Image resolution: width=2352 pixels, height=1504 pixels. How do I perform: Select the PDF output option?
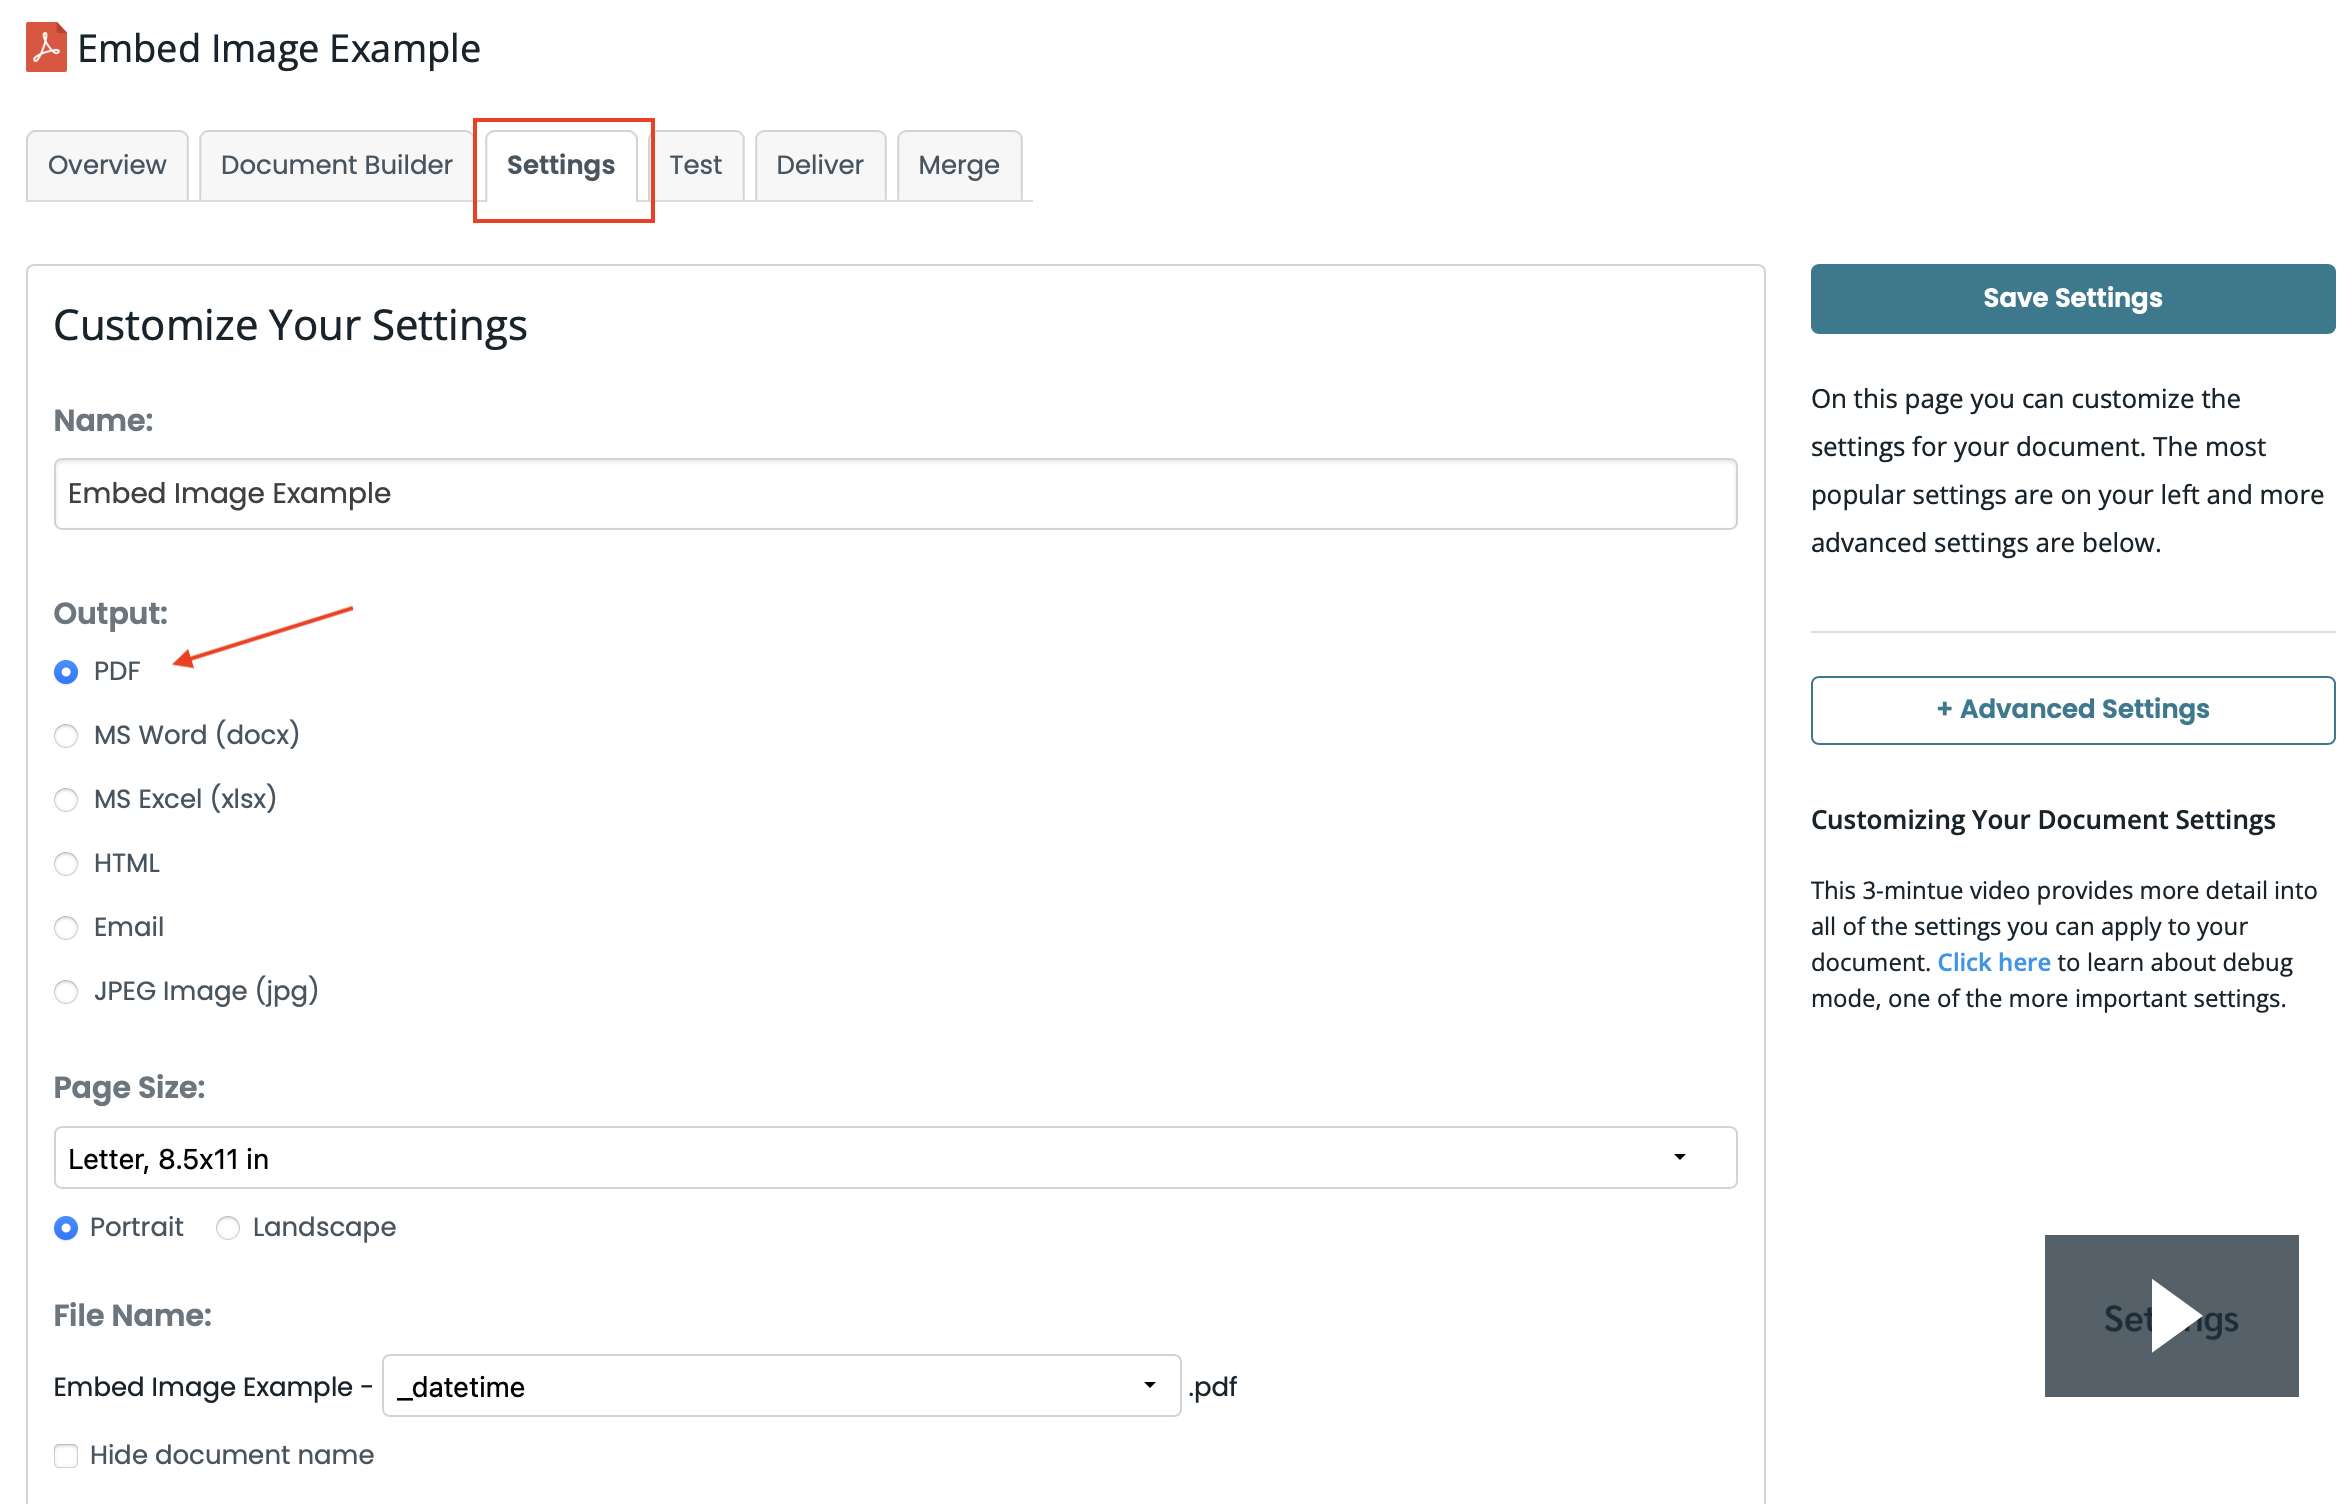(x=66, y=672)
